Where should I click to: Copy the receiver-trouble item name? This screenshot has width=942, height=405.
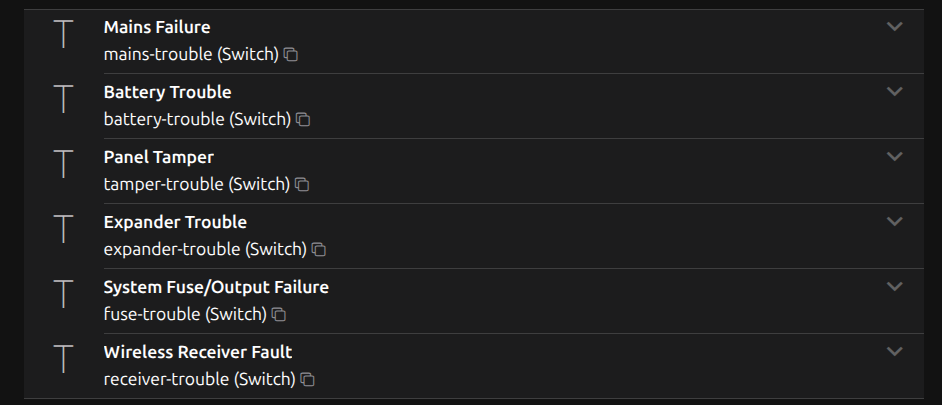click(308, 380)
